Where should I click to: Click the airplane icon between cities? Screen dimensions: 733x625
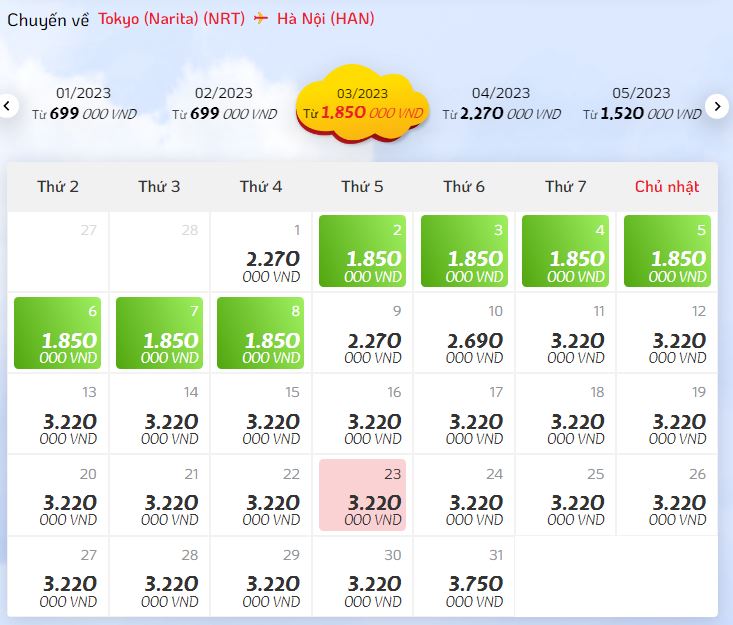pyautogui.click(x=261, y=18)
